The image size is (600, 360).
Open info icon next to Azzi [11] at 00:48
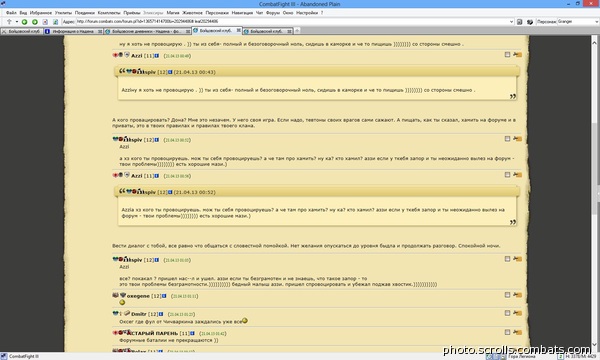(157, 56)
